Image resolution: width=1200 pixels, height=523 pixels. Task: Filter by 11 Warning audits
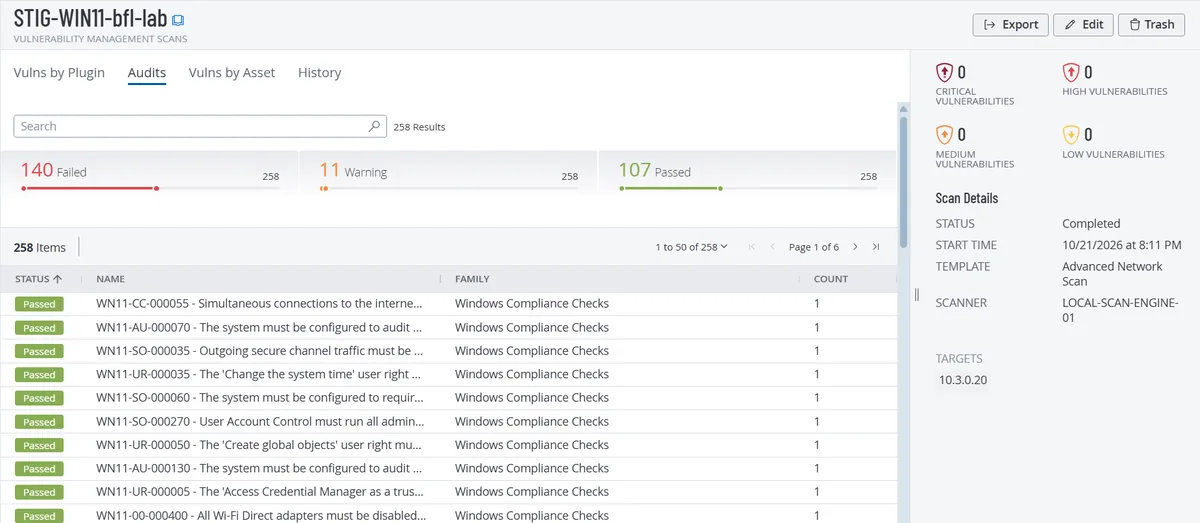click(448, 174)
